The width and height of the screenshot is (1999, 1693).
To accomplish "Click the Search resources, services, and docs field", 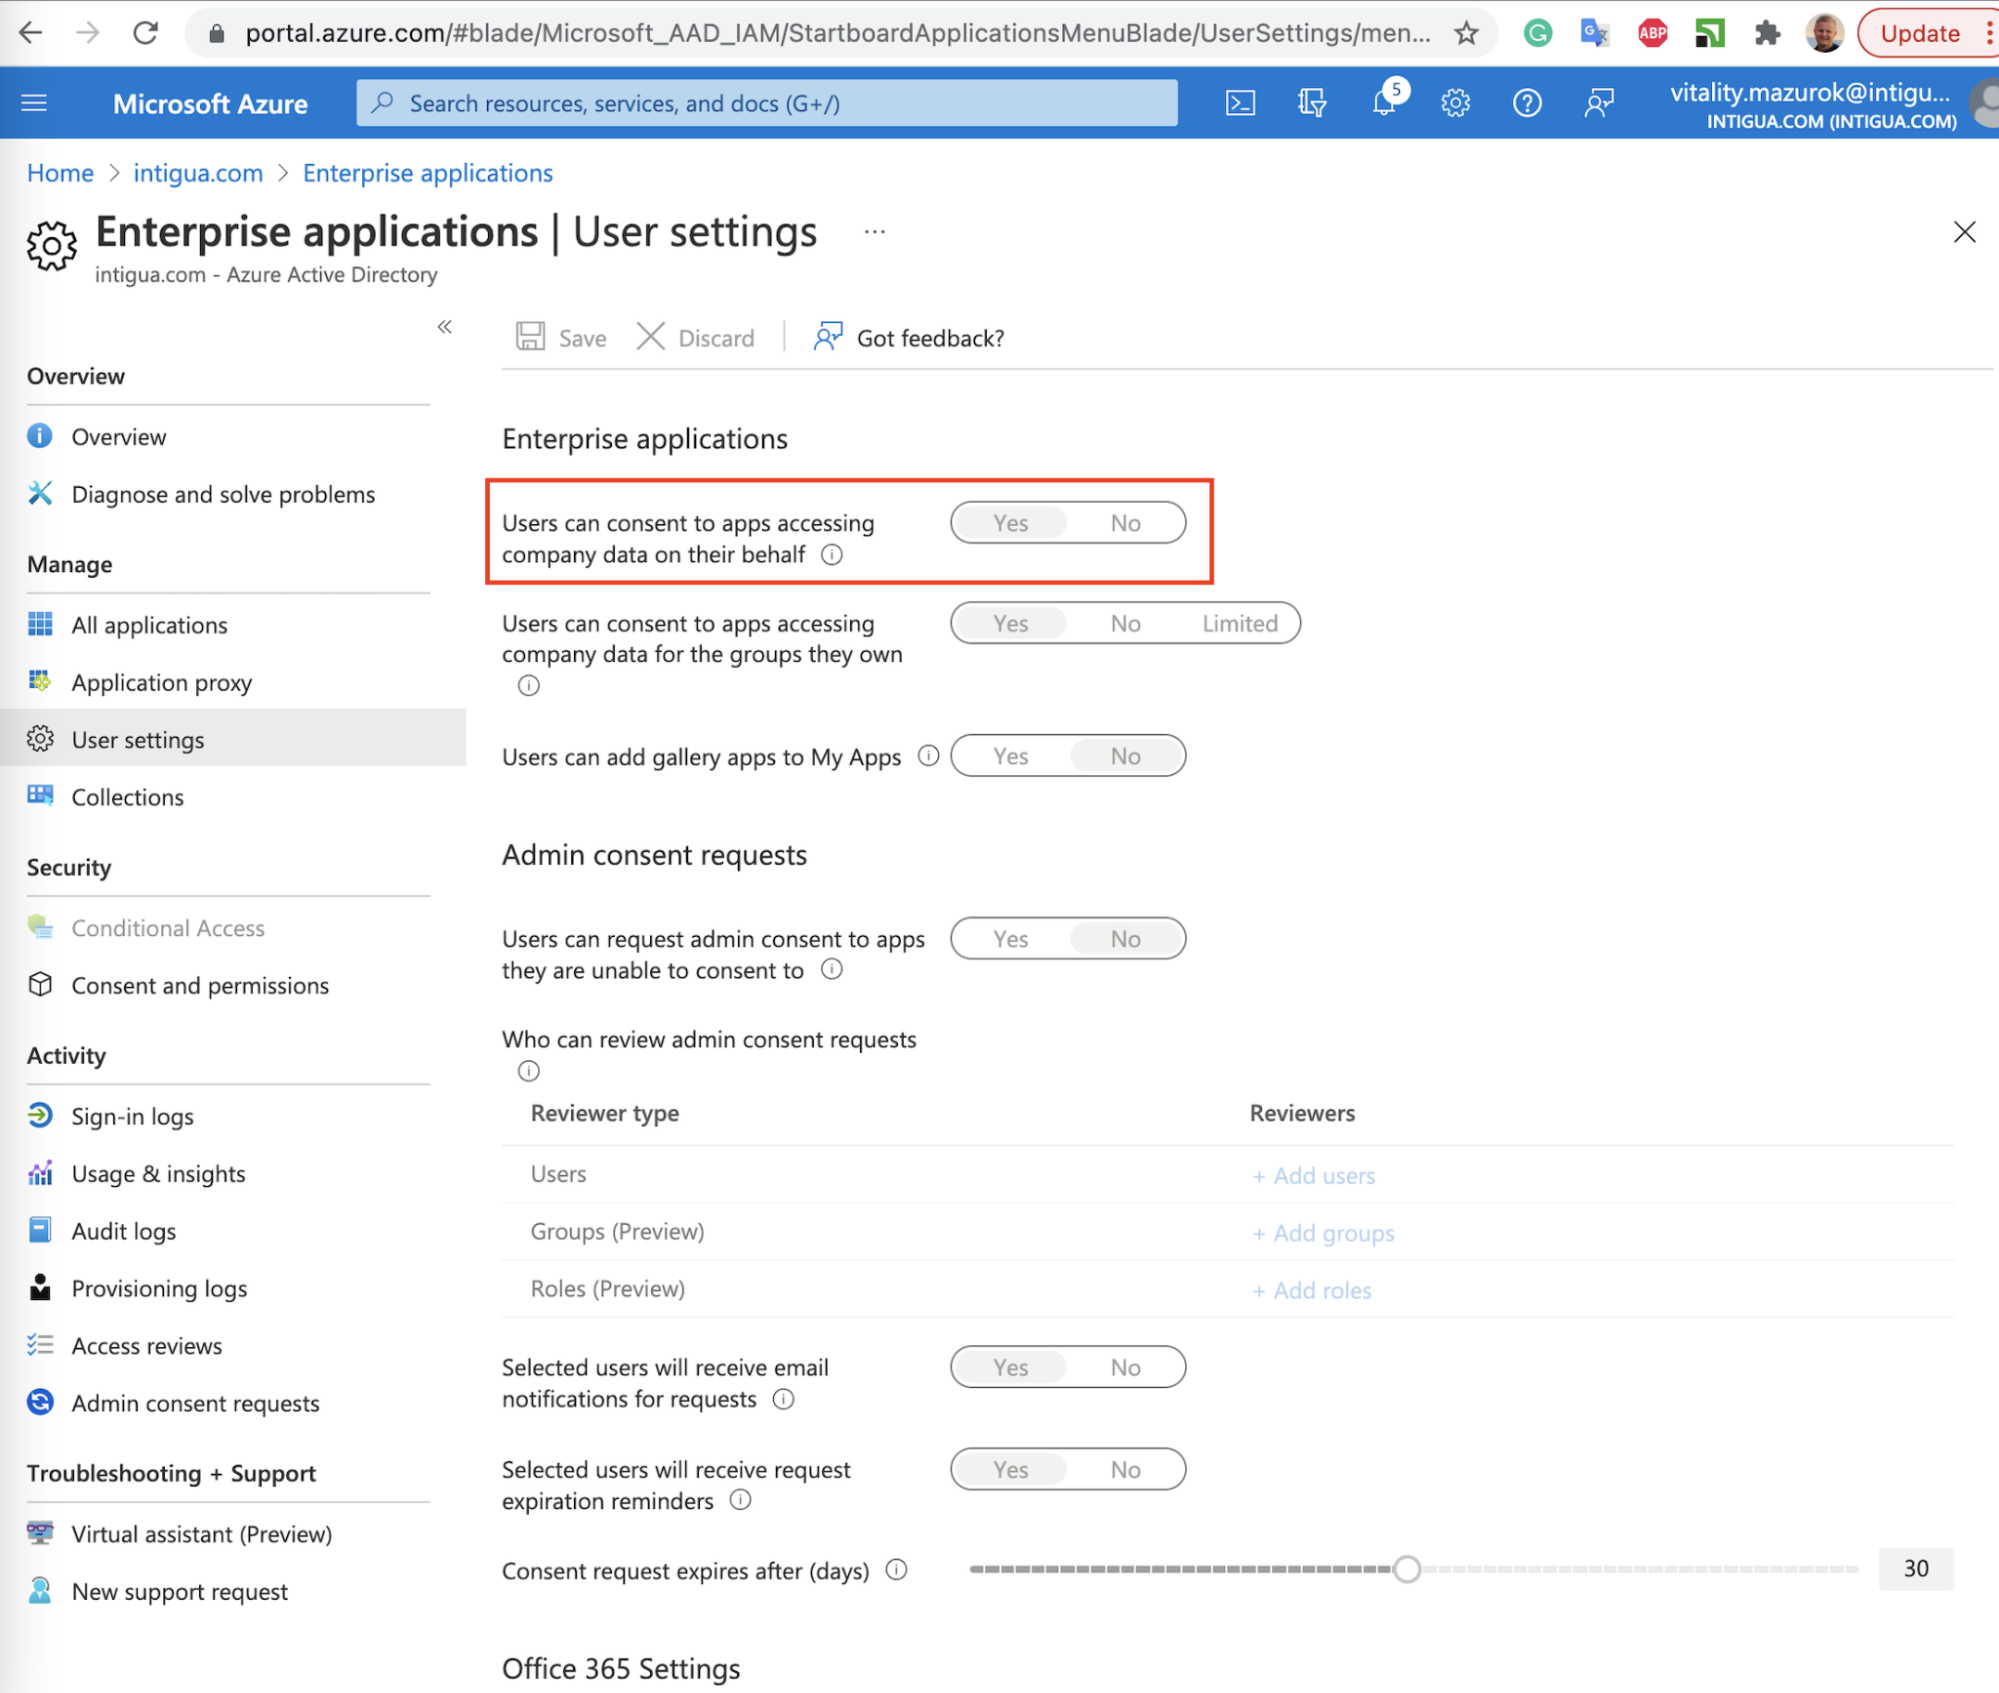I will tap(767, 103).
